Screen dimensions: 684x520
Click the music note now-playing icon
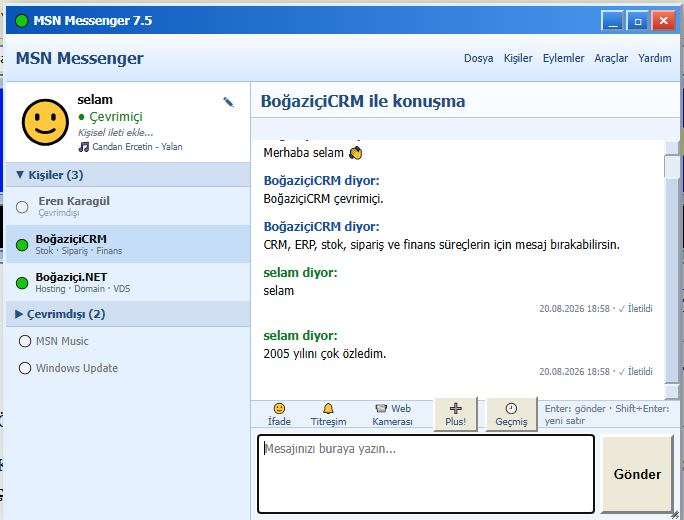(83, 147)
